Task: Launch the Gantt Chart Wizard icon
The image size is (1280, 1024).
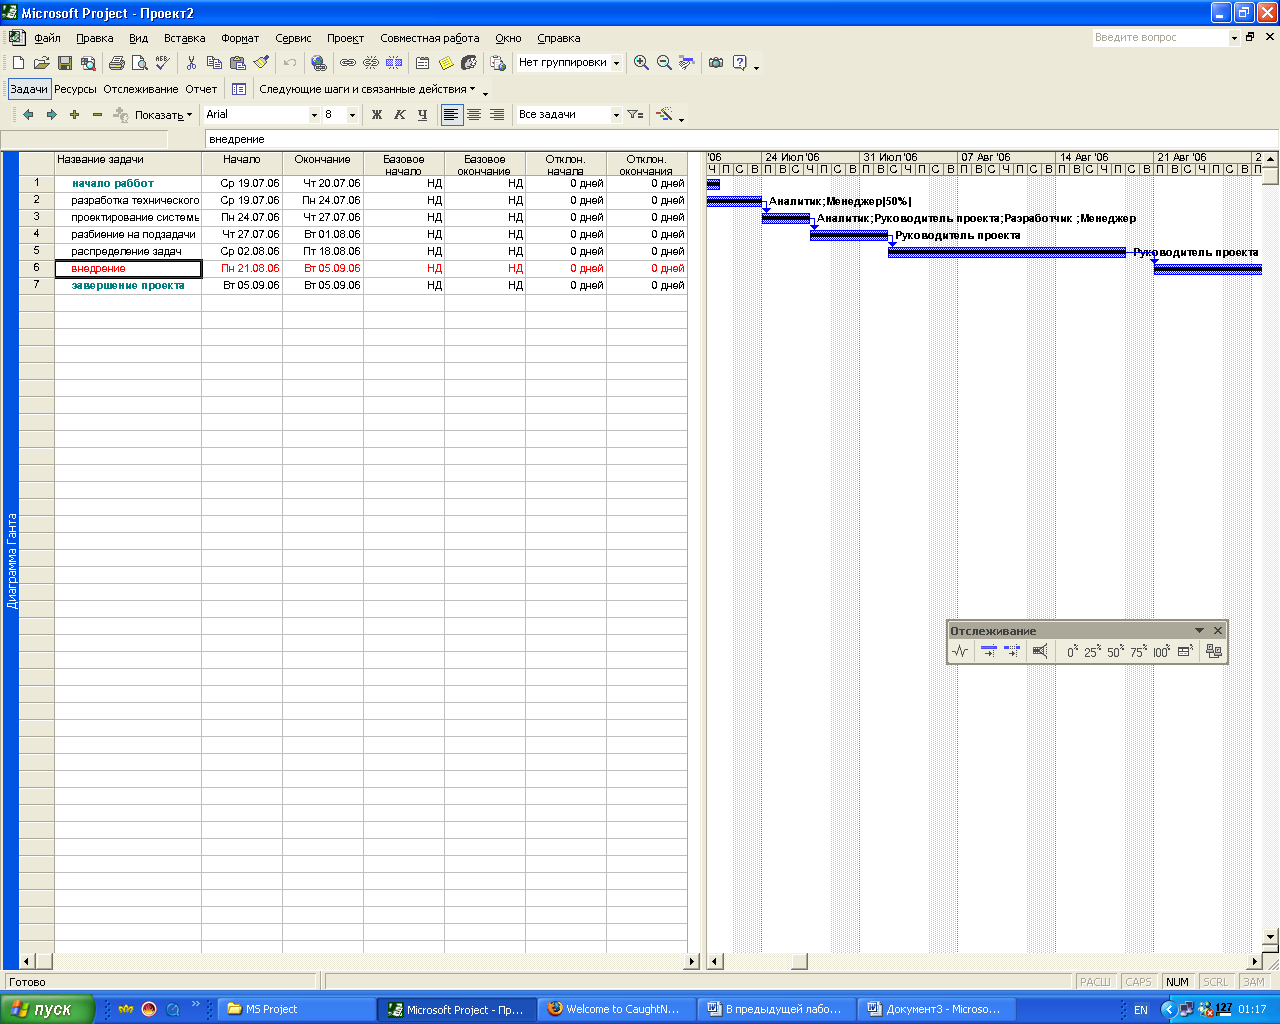Action: 664,115
